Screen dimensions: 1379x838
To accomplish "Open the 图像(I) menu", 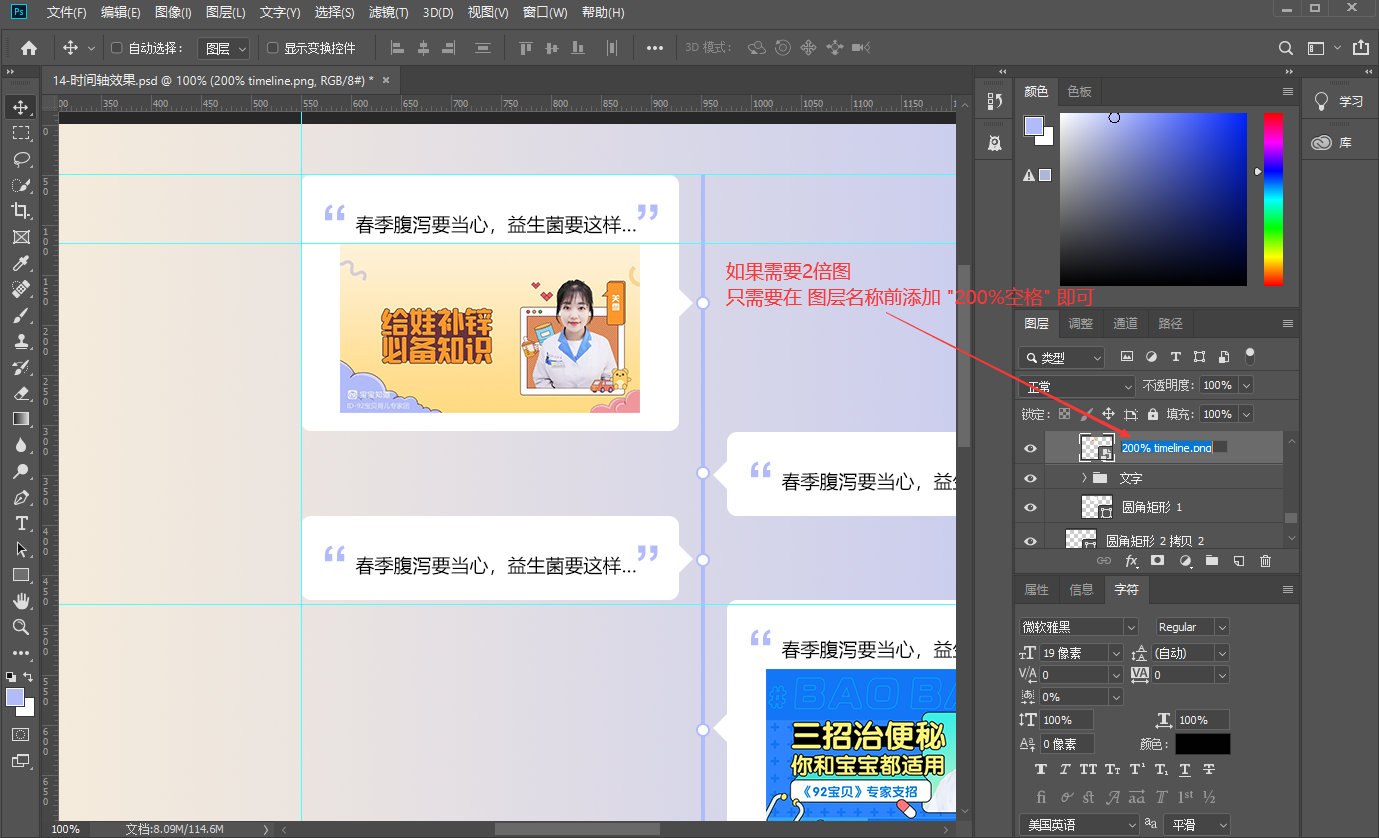I will pyautogui.click(x=173, y=13).
